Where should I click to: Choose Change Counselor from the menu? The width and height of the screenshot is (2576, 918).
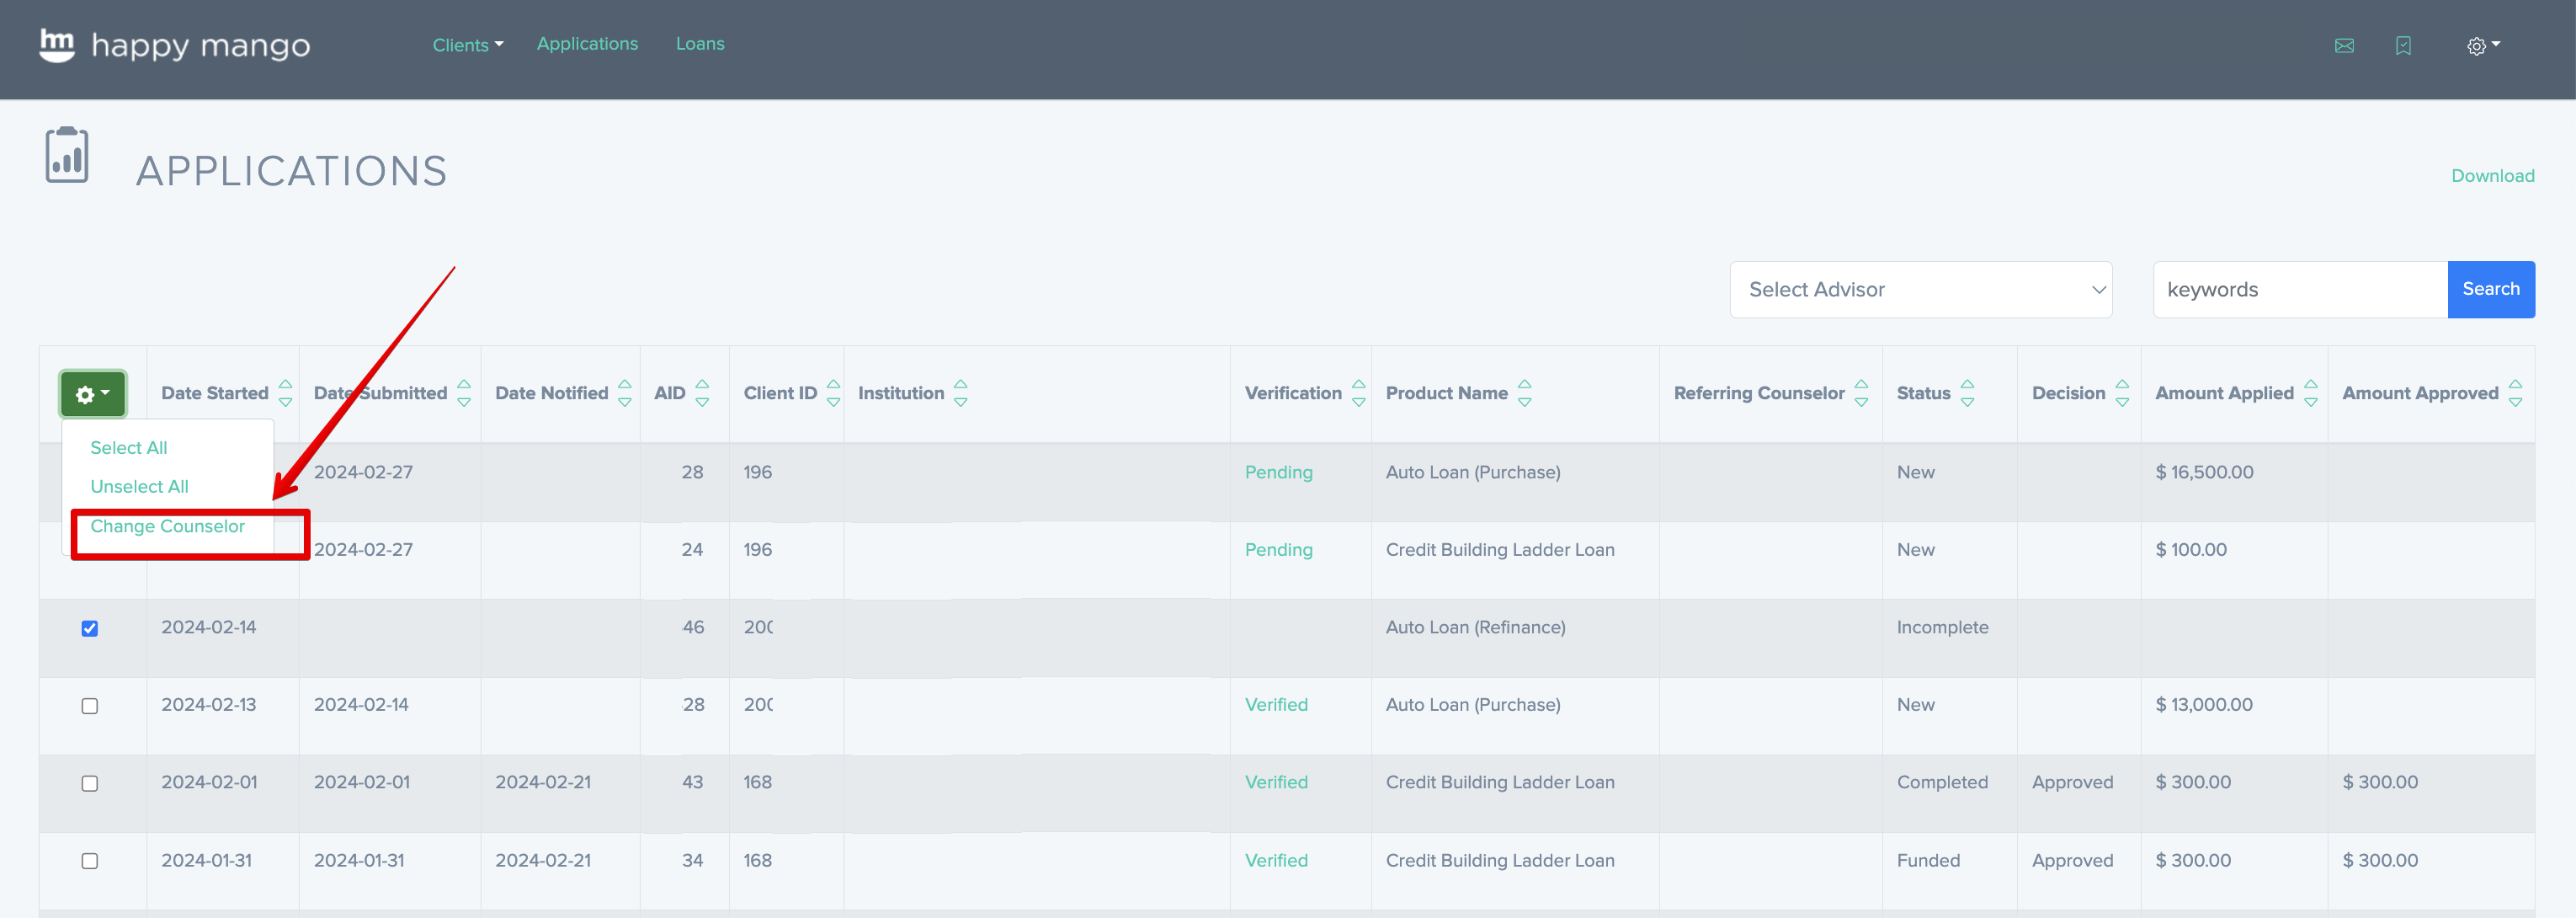[167, 526]
